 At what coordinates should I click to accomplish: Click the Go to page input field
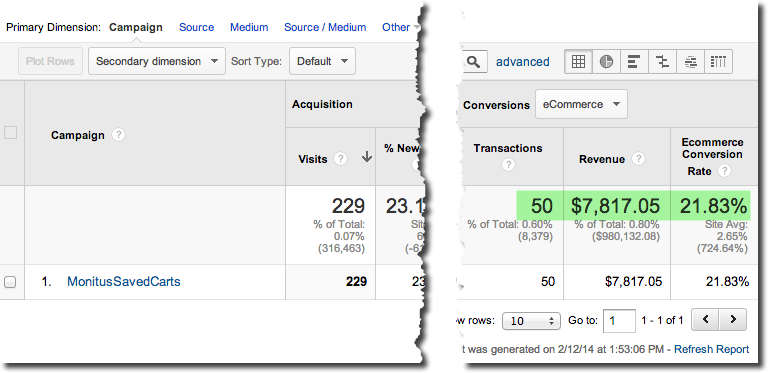(619, 321)
